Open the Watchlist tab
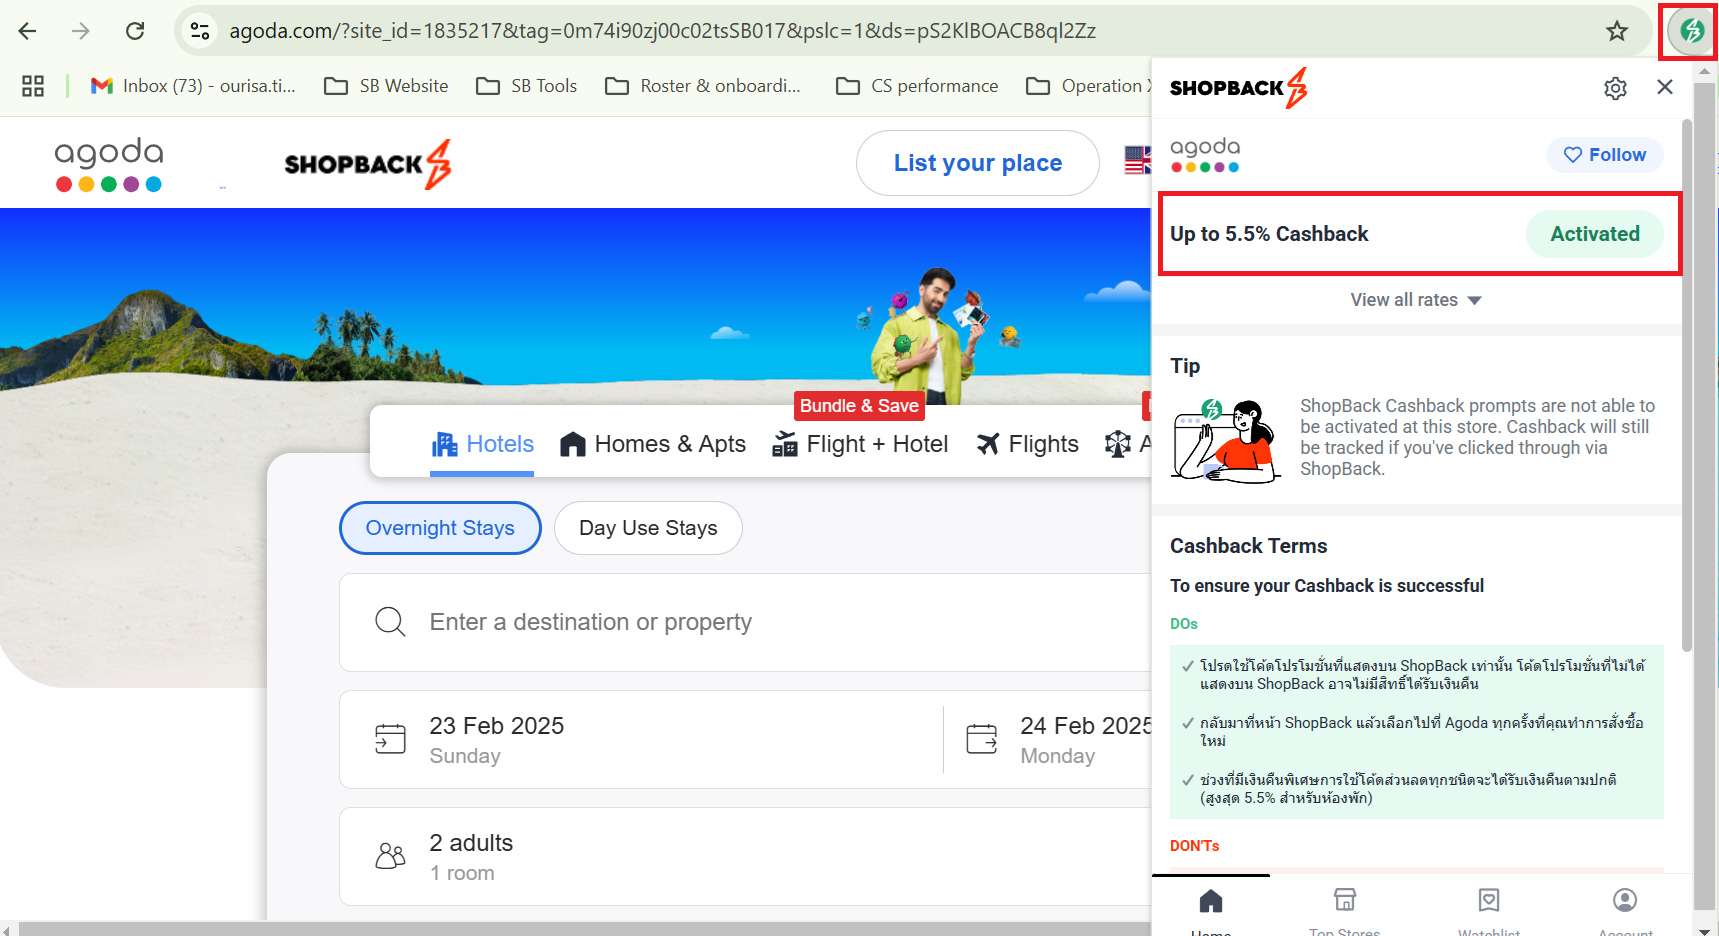This screenshot has width=1719, height=936. pyautogui.click(x=1489, y=909)
